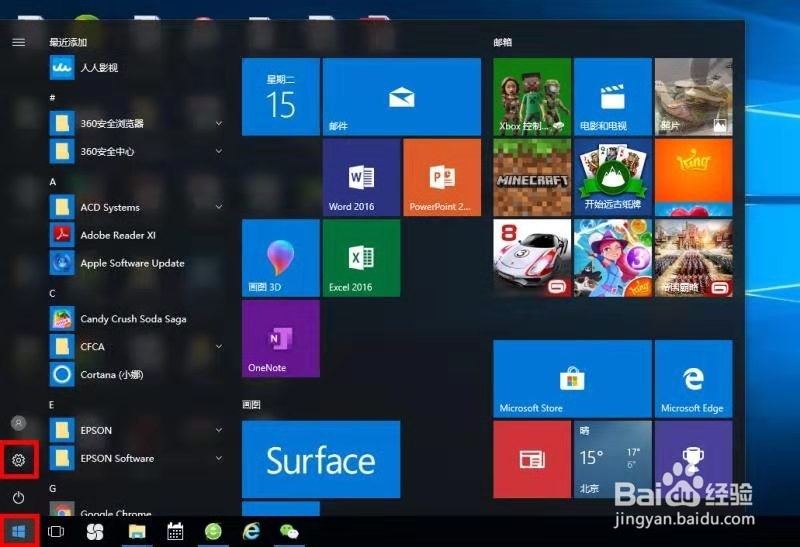The width and height of the screenshot is (800, 547).
Task: Open the Settings gear in Start menu
Action: [18, 460]
